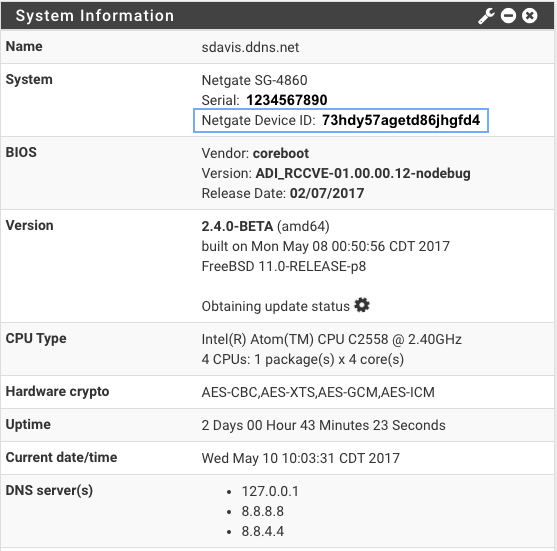This screenshot has width=557, height=551.
Task: Click the spinning update status gear icon
Action: pos(362,305)
